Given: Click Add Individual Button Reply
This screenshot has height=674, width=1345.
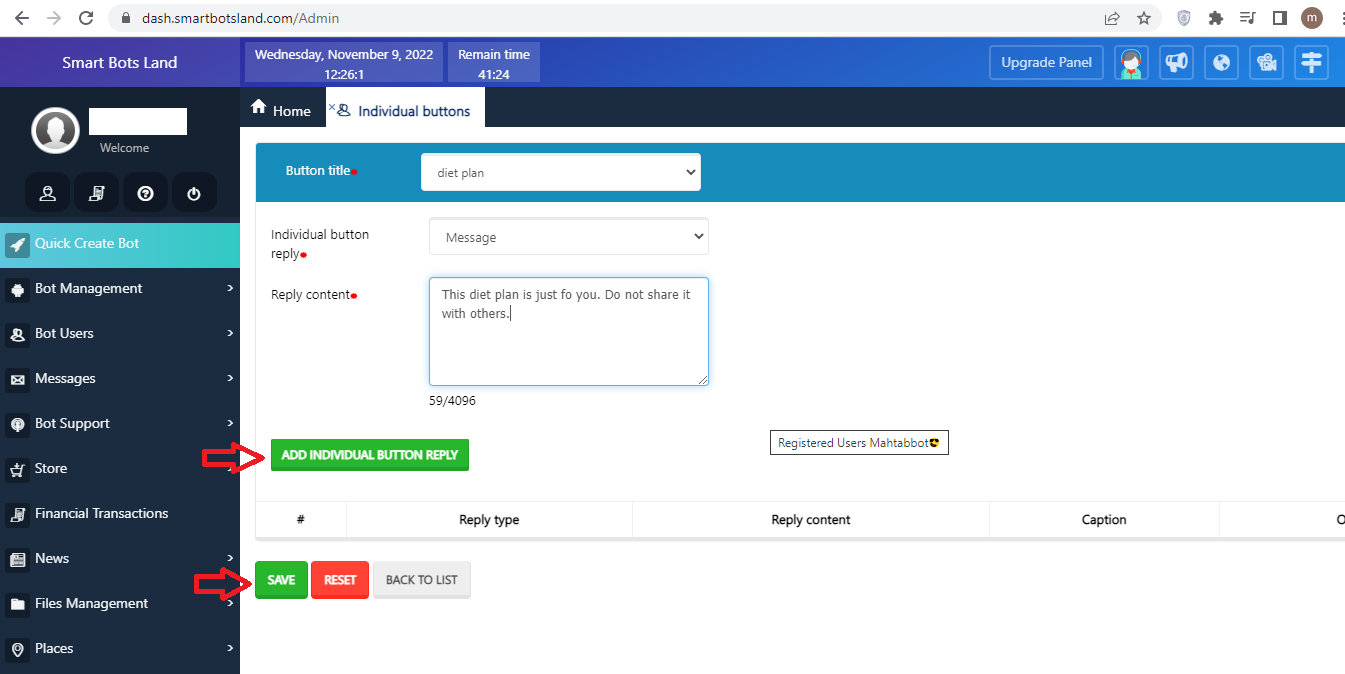Looking at the screenshot, I should pos(370,455).
